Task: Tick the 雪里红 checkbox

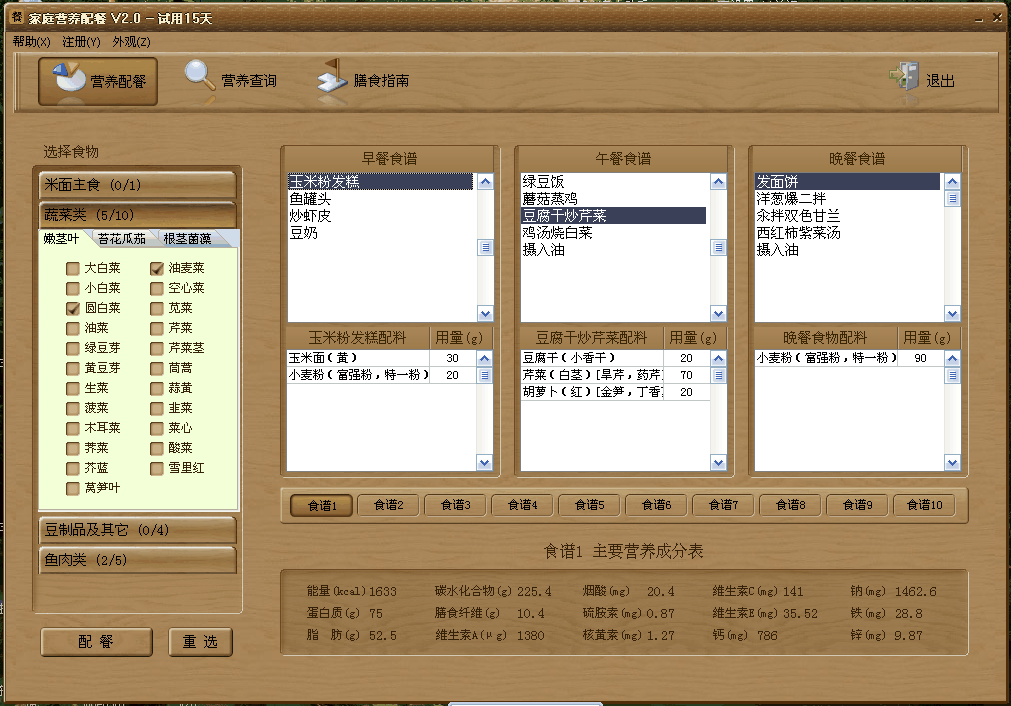Action: 157,468
